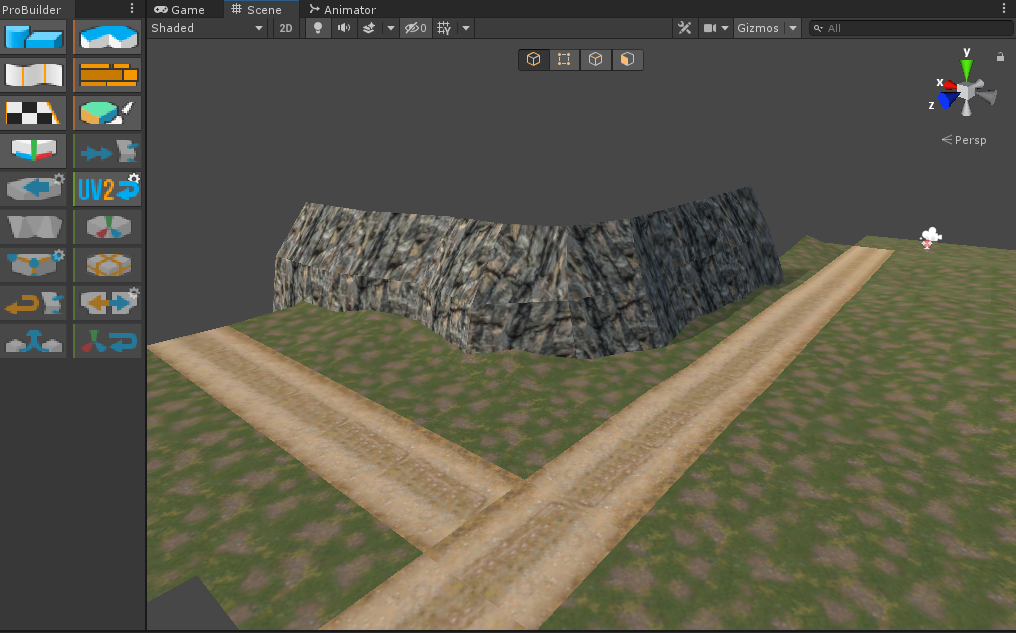This screenshot has width=1016, height=633.
Task: Open the search filter dropdown magnifier
Action: 818,28
